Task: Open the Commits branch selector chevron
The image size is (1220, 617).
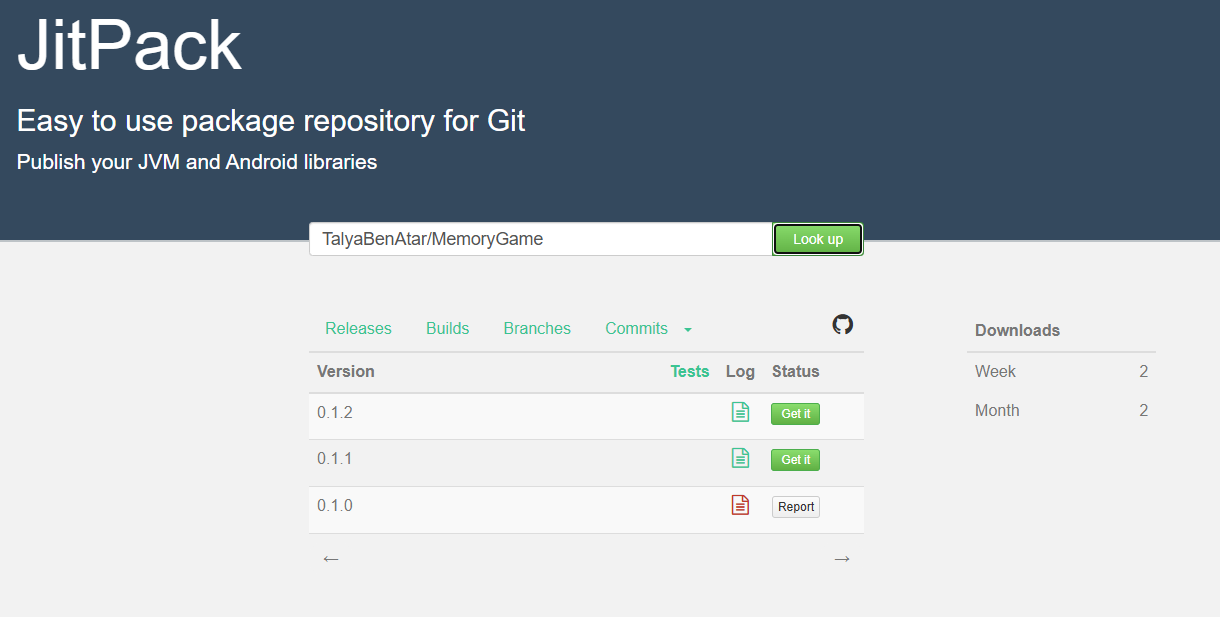Action: click(688, 329)
